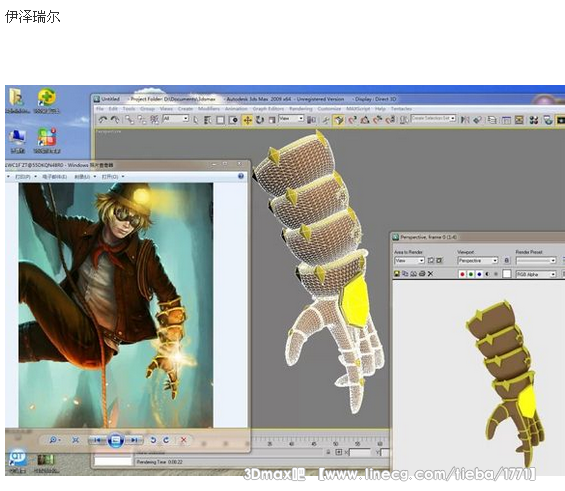Open the Curve Editor icon
Image resolution: width=565 pixels, height=491 pixels.
pyautogui.click(x=506, y=120)
